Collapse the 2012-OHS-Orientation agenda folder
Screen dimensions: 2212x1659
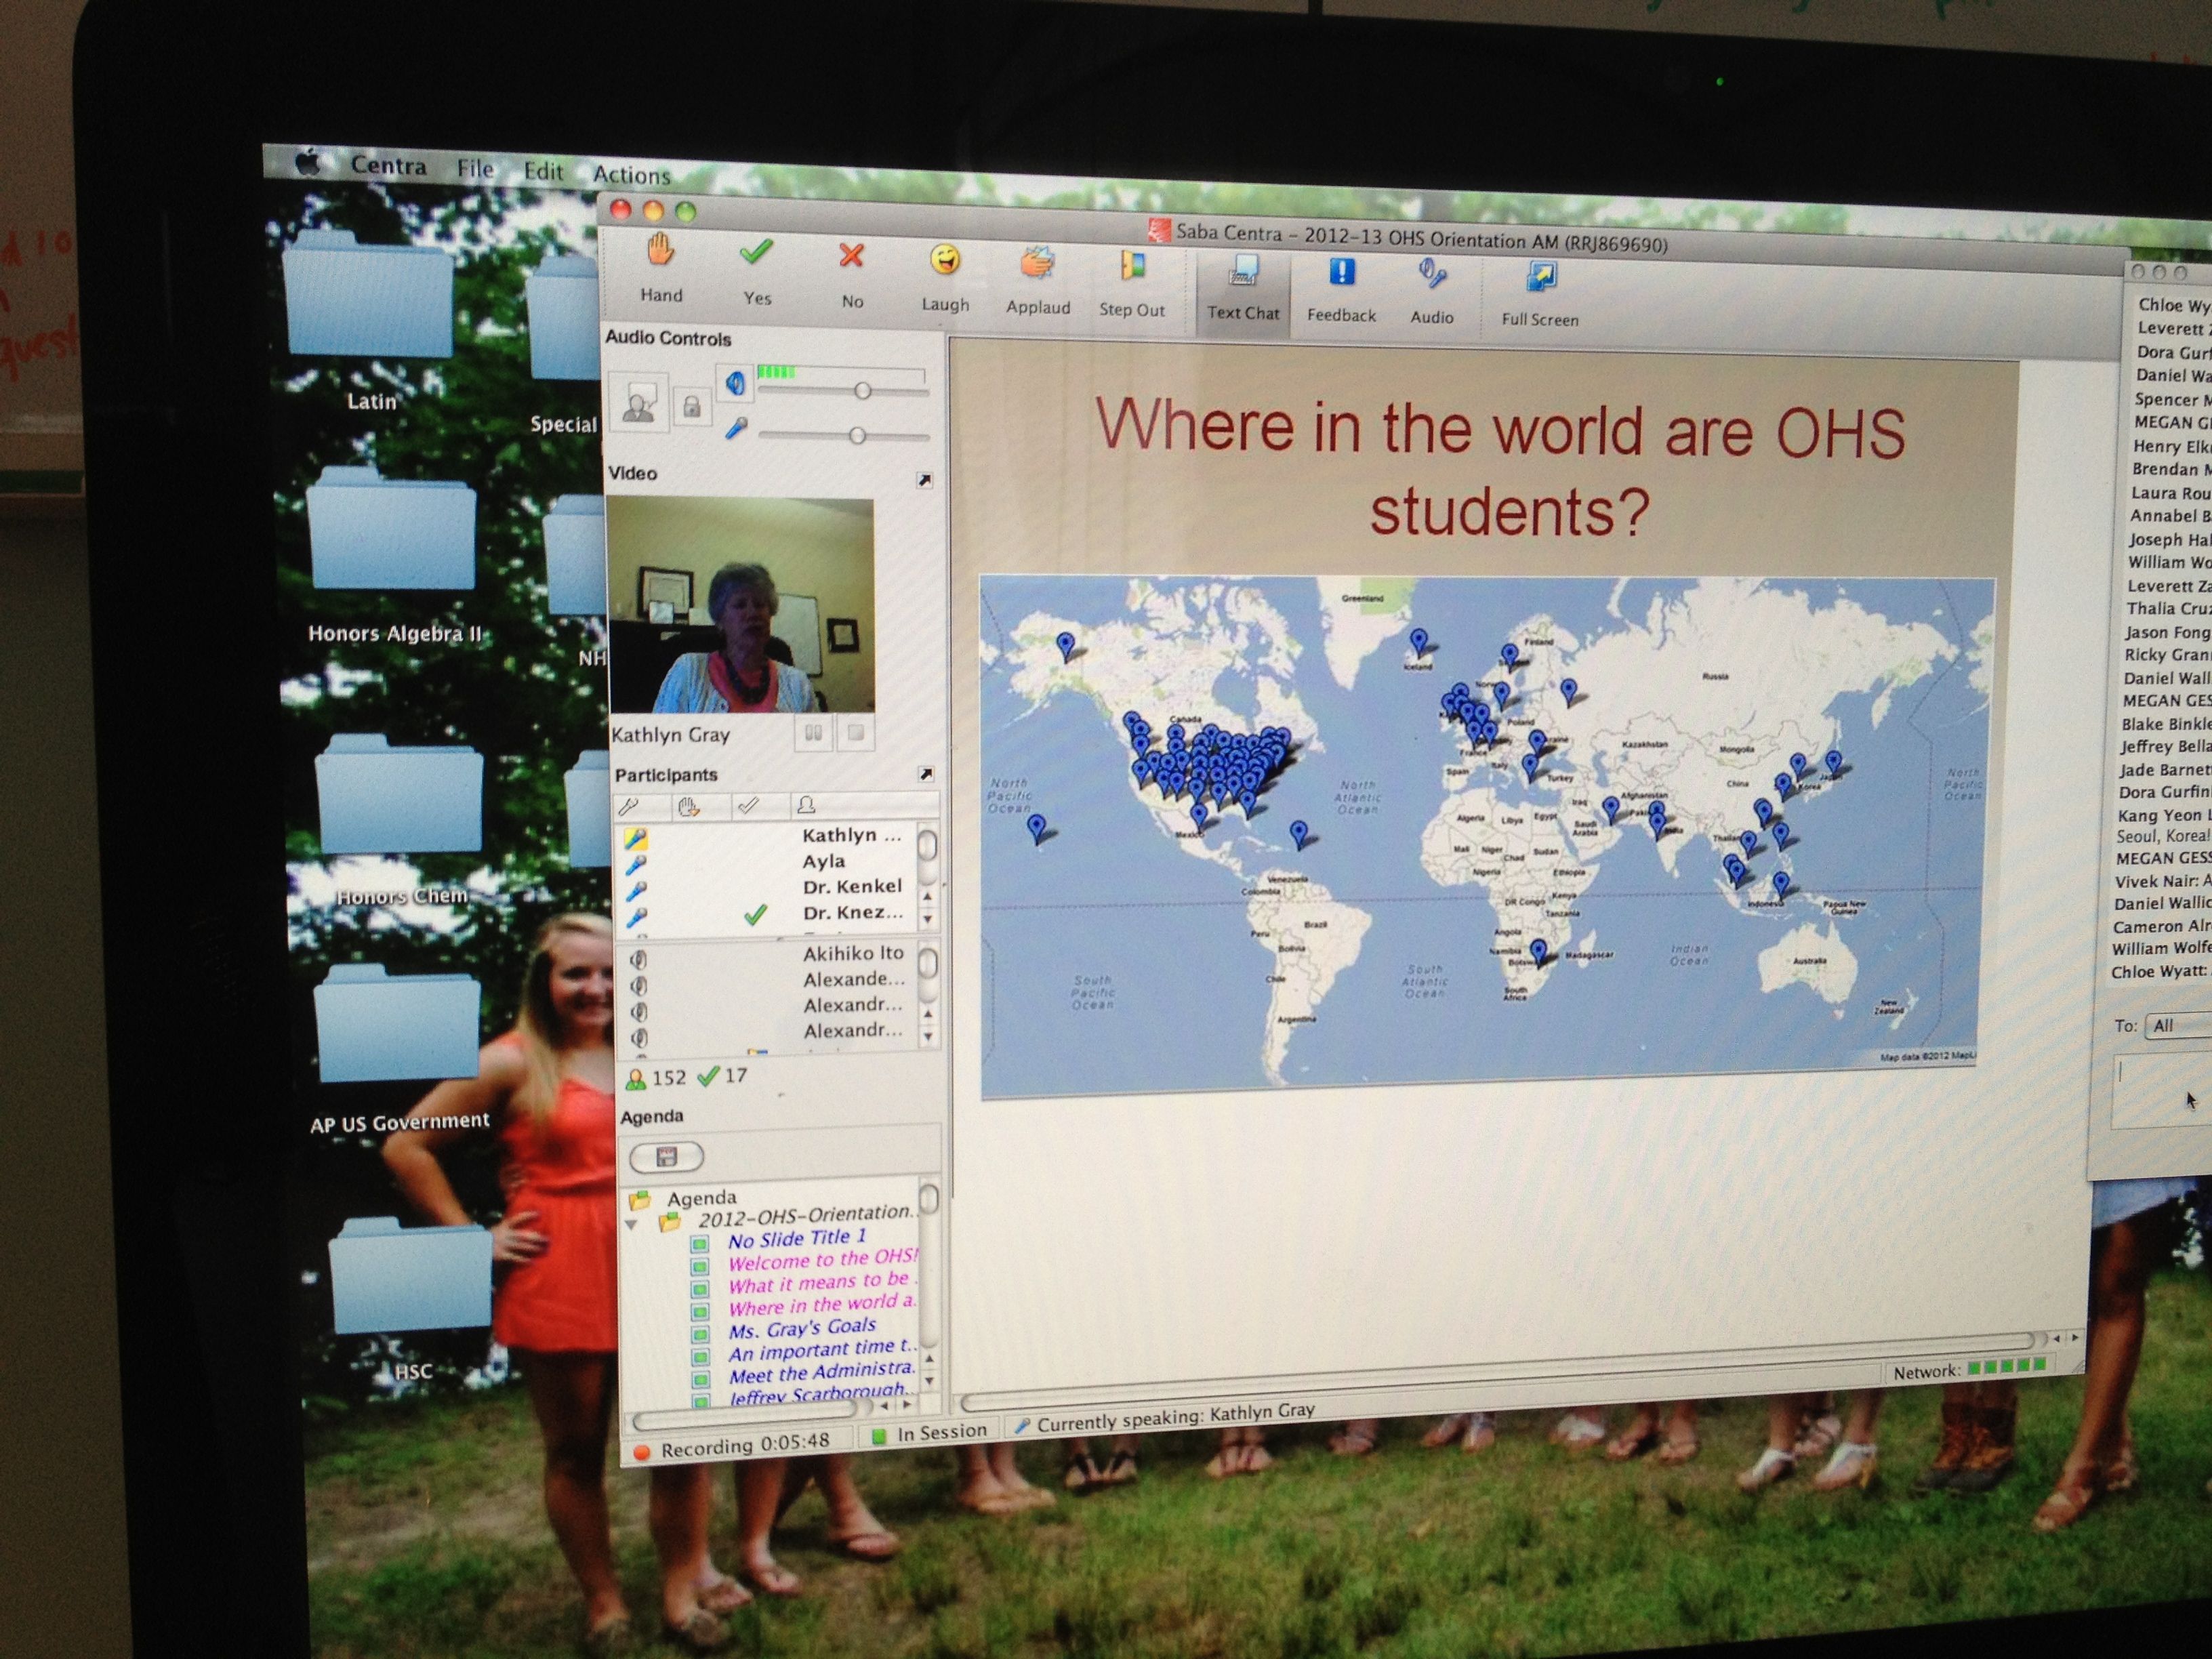(x=631, y=1224)
